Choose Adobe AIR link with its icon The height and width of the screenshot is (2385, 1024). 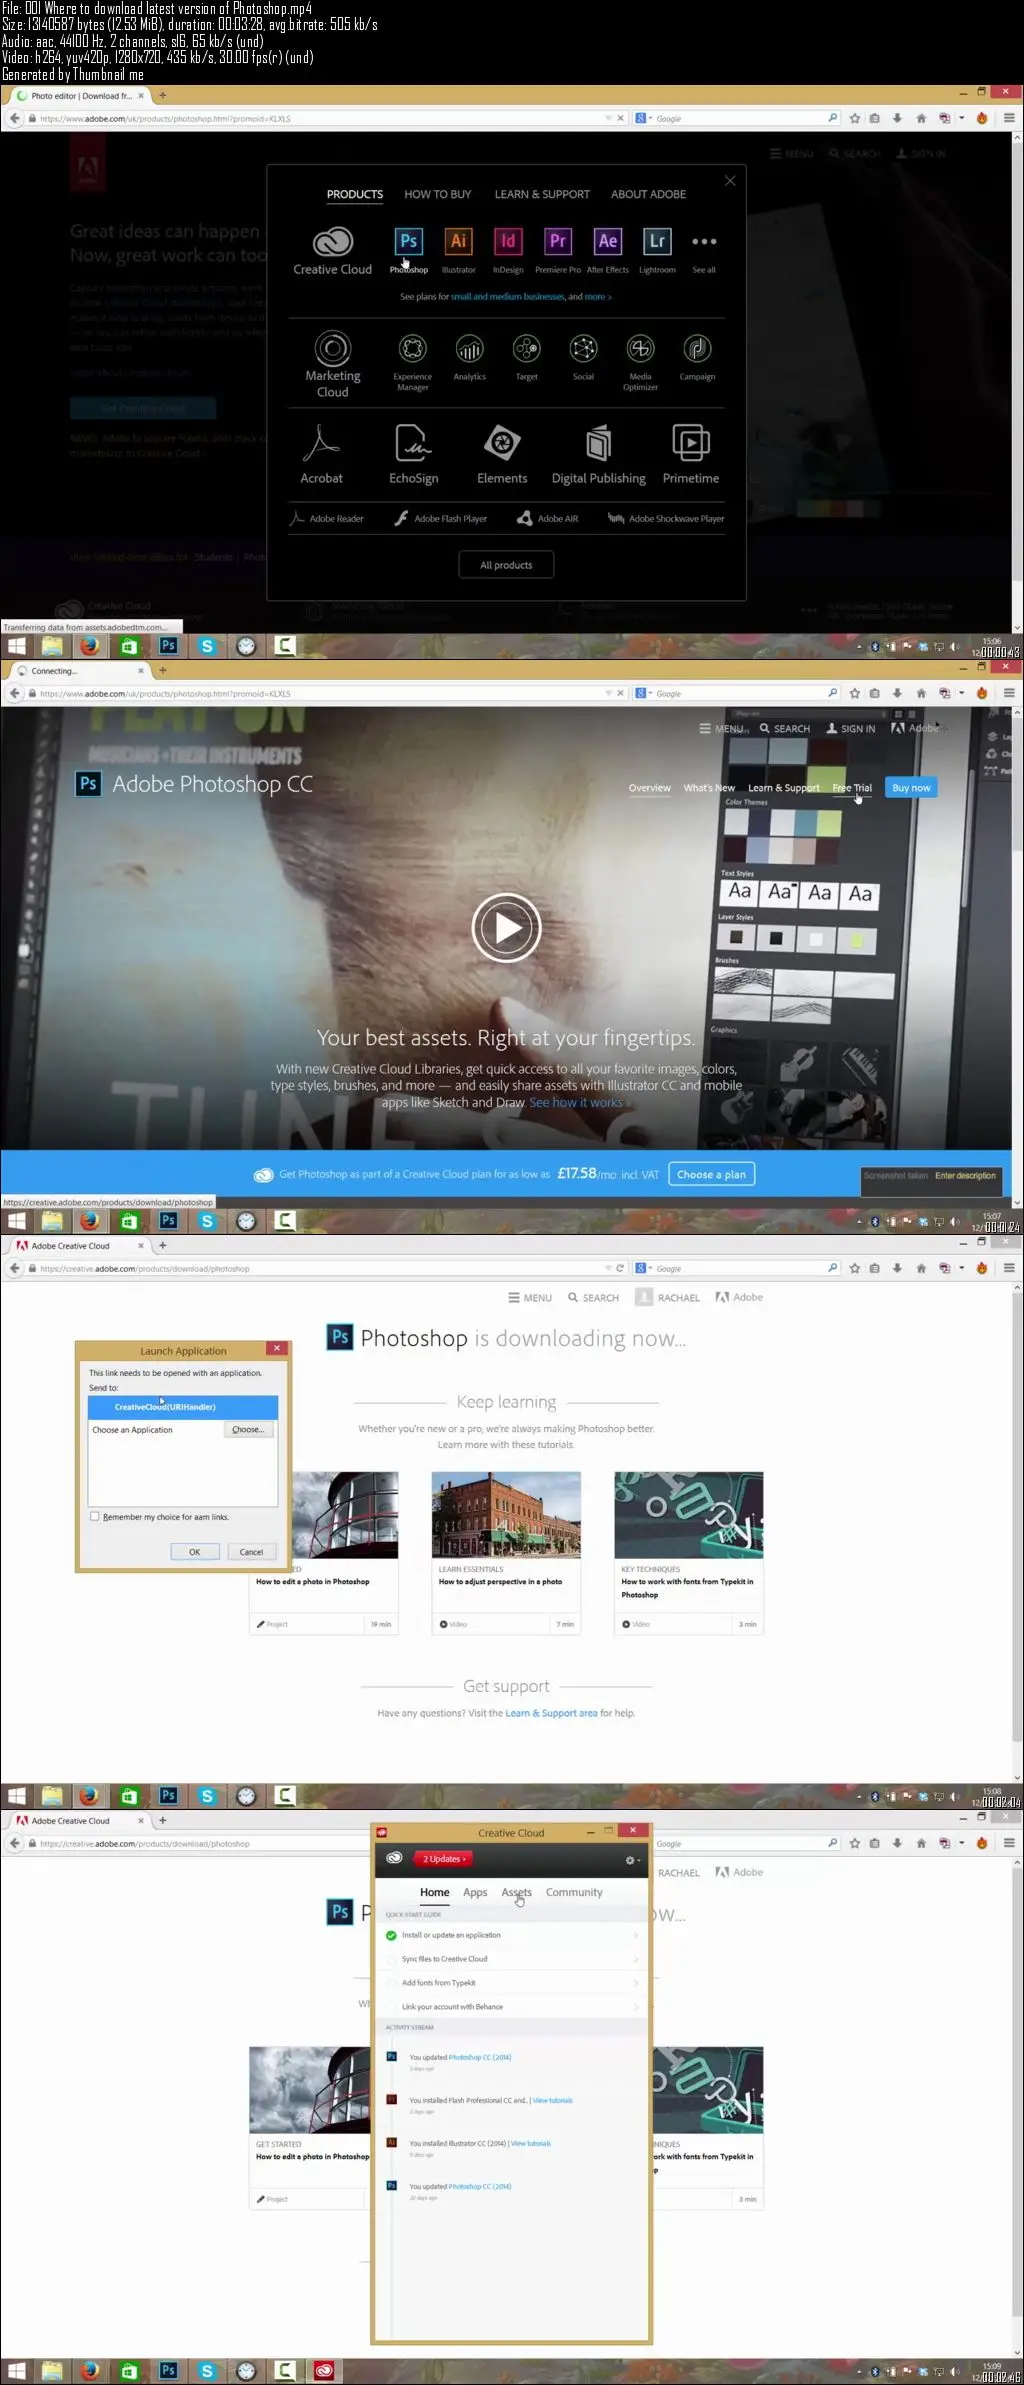coord(547,519)
